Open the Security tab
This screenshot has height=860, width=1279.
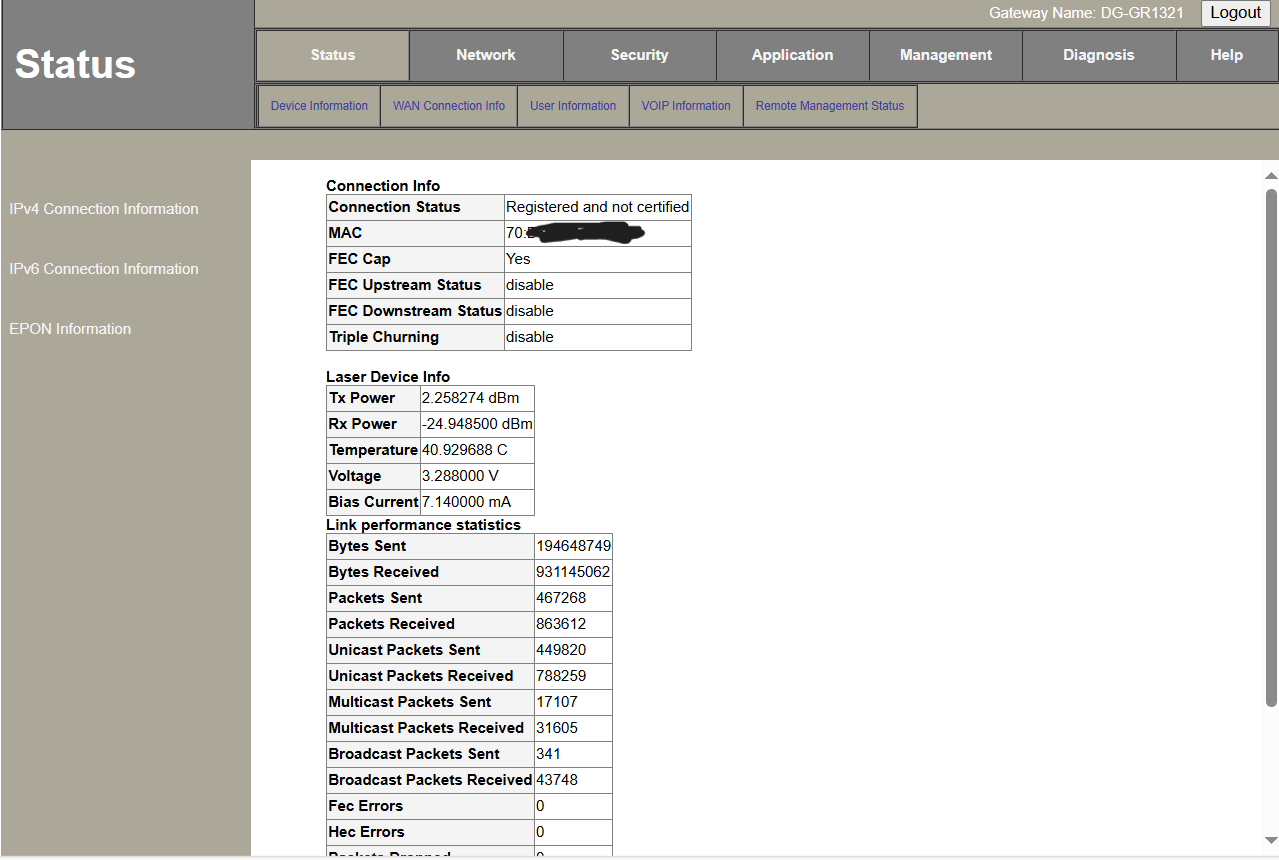tap(639, 55)
